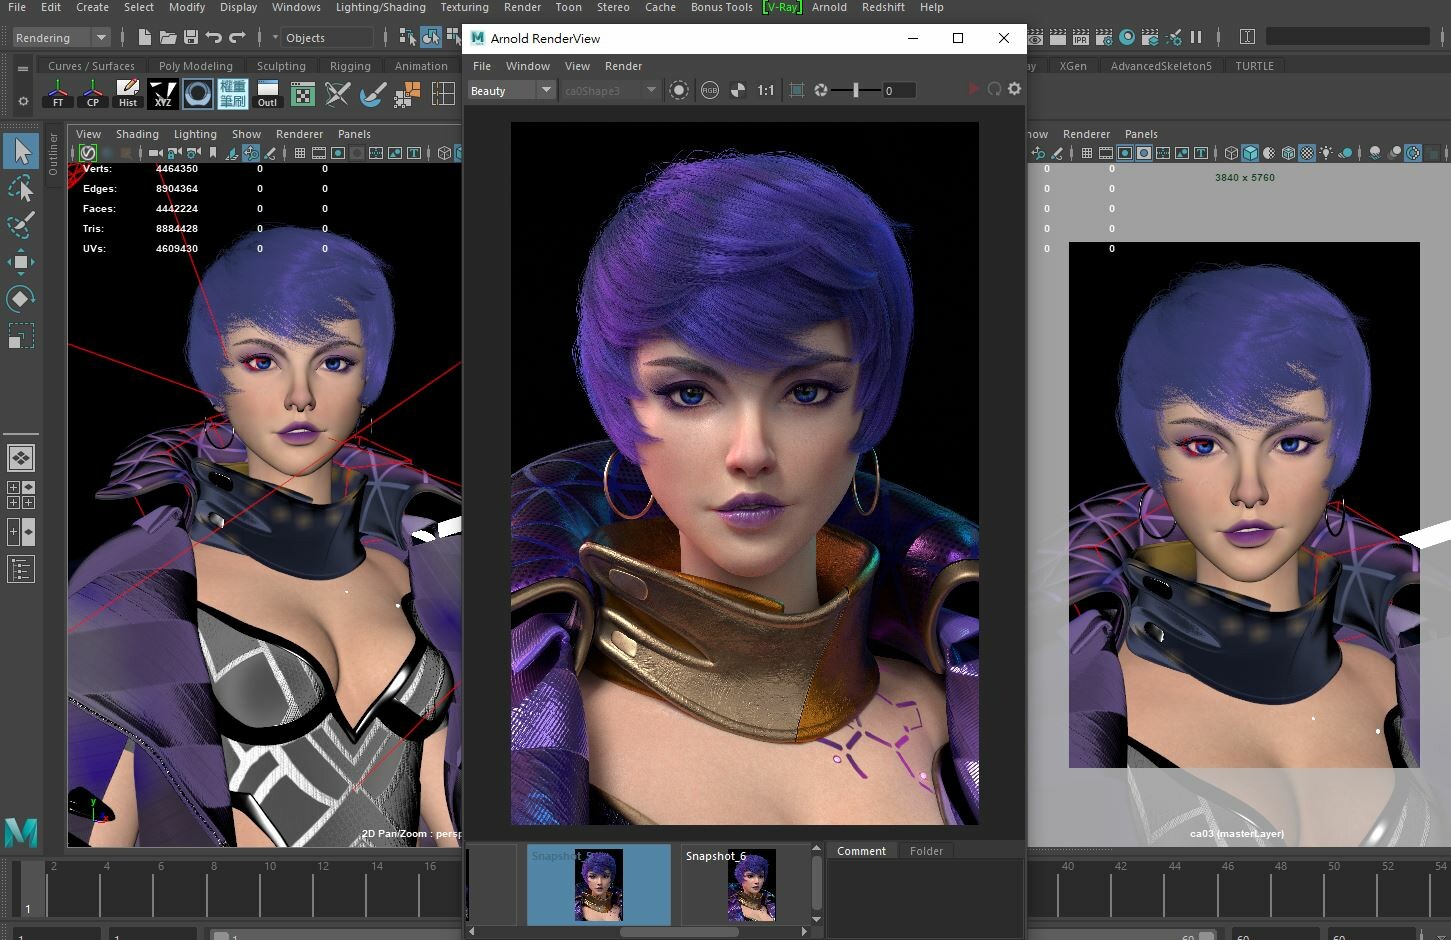Screen dimensions: 1451x940
Task: Click the IPR render icon
Action: pyautogui.click(x=1080, y=37)
